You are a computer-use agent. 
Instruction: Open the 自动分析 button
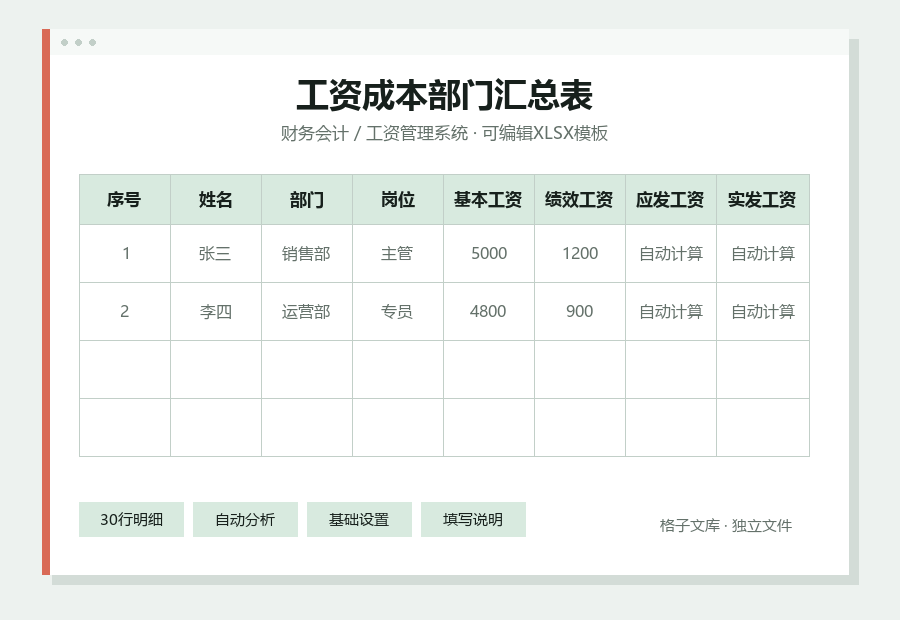tap(245, 520)
